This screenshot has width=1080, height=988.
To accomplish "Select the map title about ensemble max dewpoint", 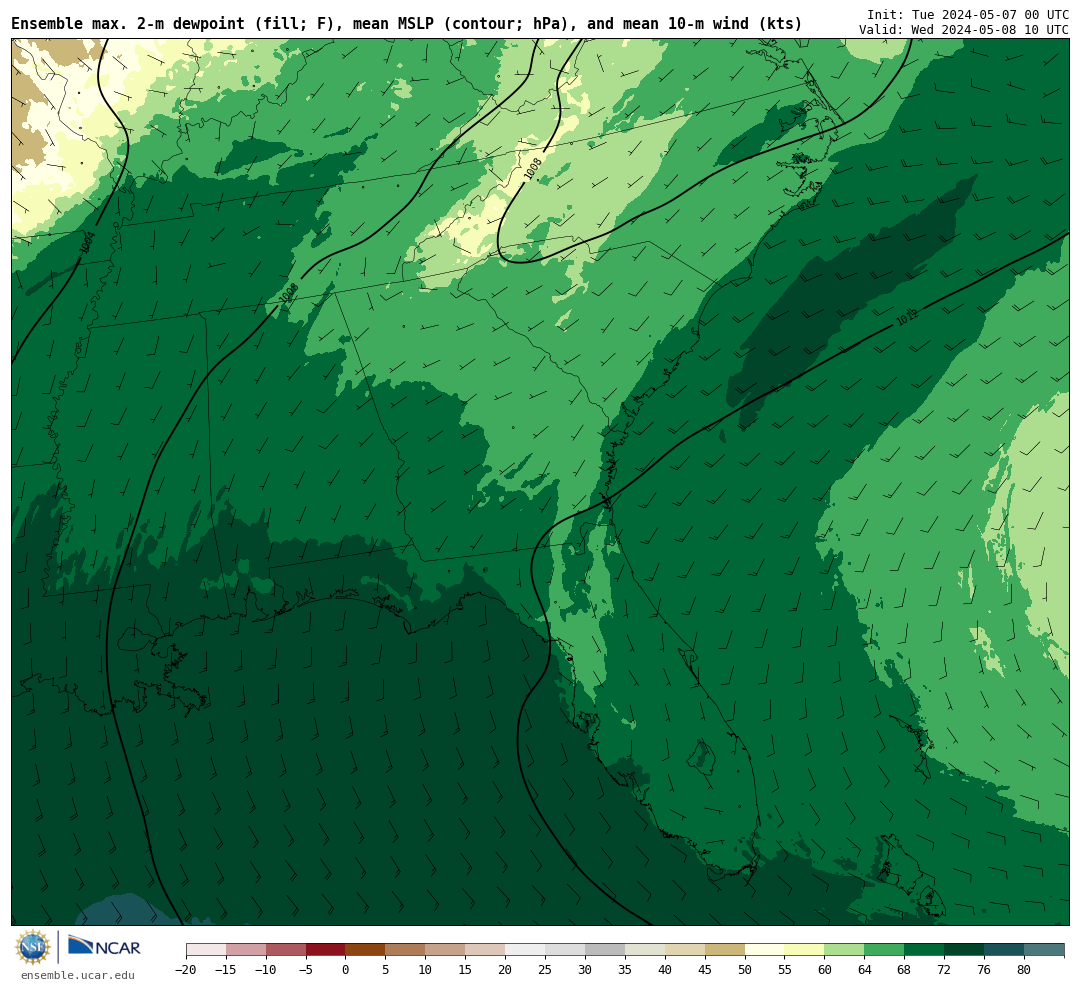I will click(x=406, y=23).
